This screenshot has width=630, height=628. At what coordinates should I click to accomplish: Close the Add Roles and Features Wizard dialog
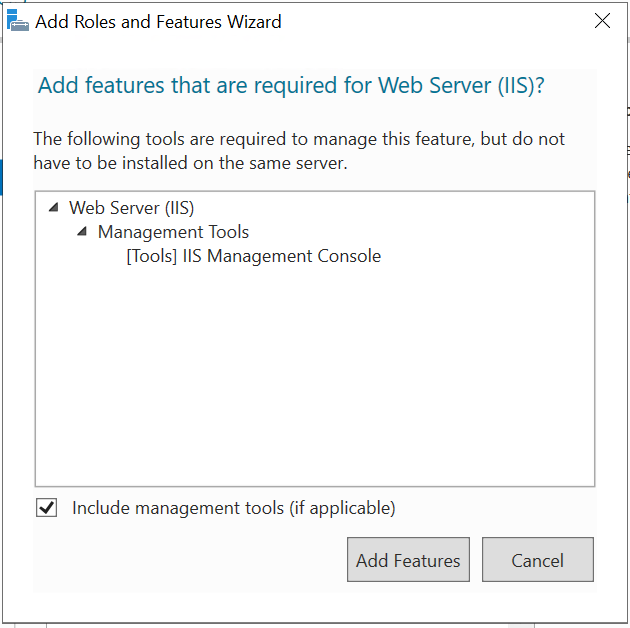602,21
